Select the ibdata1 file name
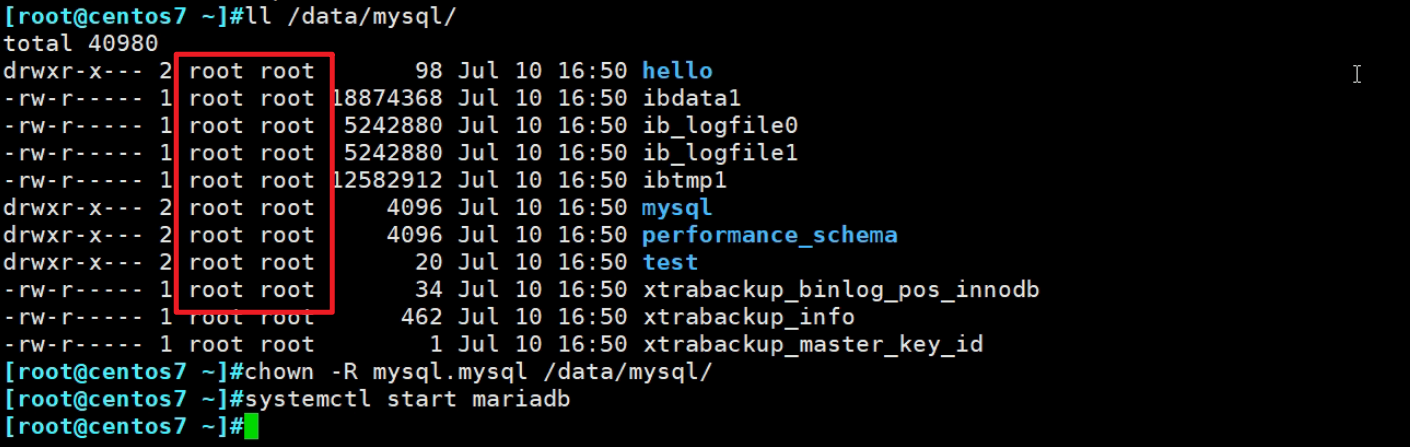 pyautogui.click(x=691, y=98)
